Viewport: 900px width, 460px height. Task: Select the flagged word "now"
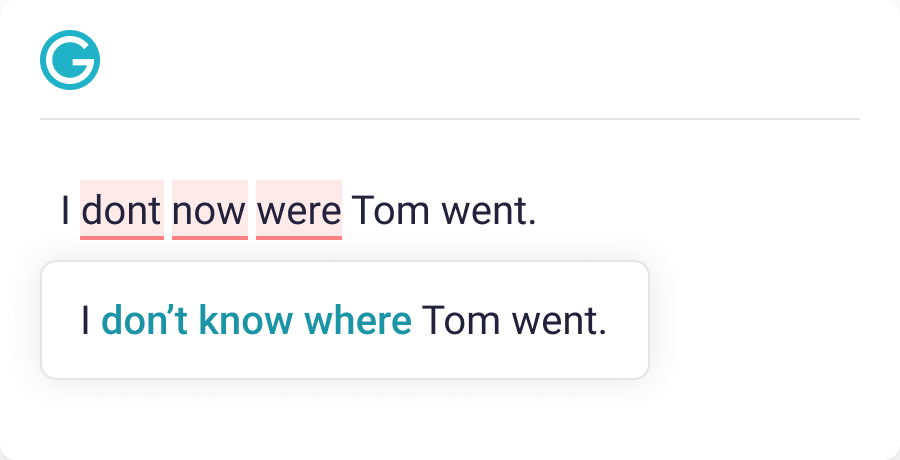pos(209,210)
